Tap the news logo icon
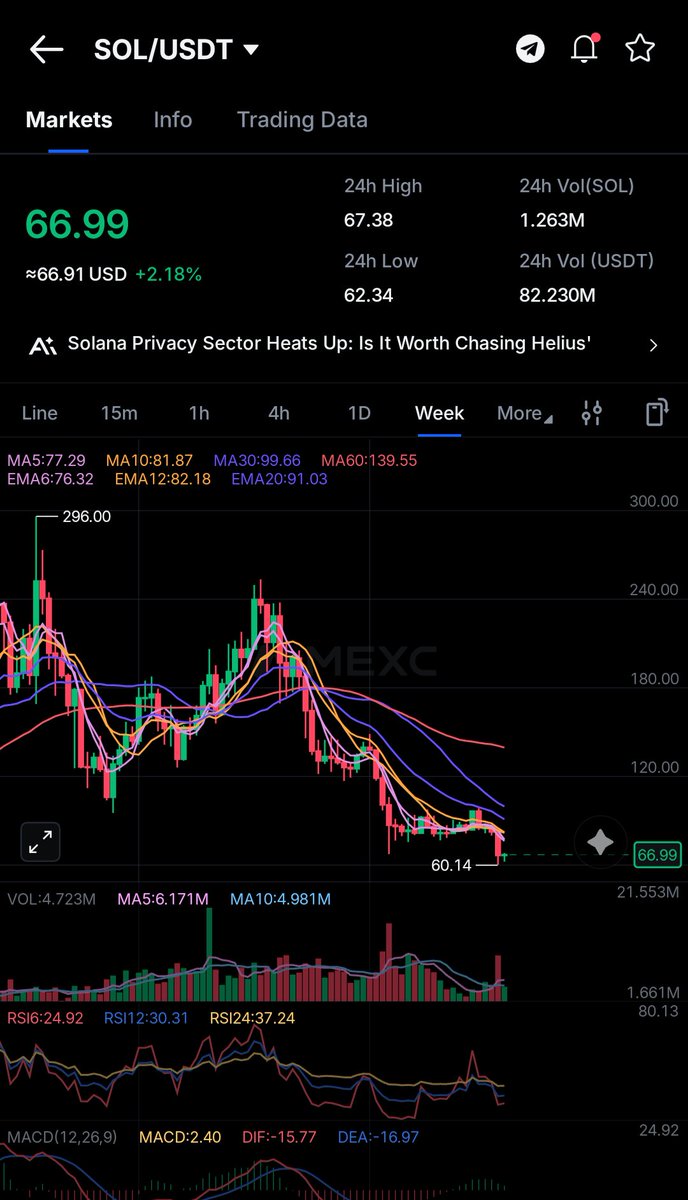This screenshot has height=1200, width=688. coord(42,346)
